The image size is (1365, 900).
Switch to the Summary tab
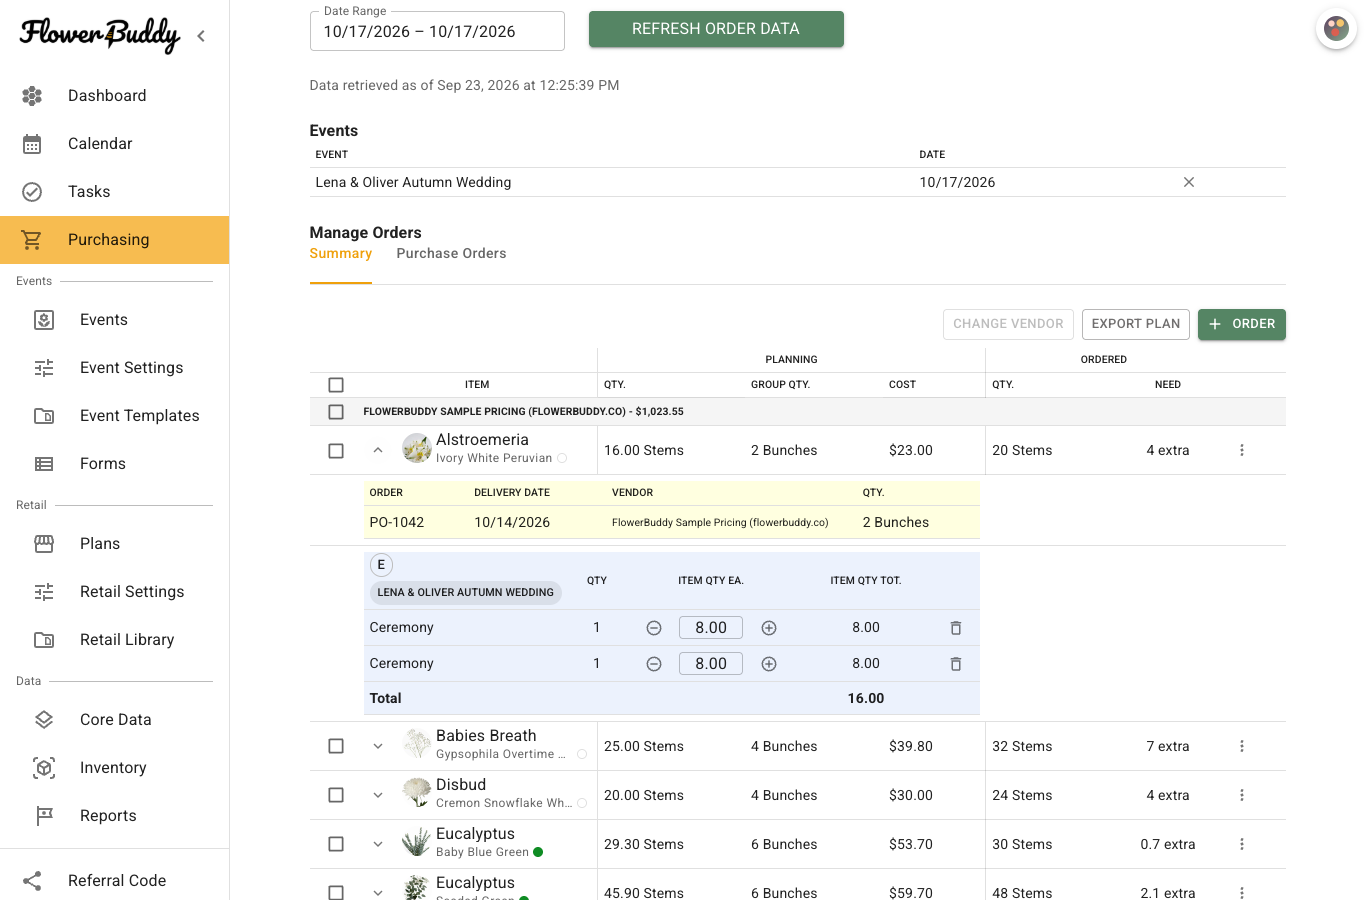tap(341, 254)
